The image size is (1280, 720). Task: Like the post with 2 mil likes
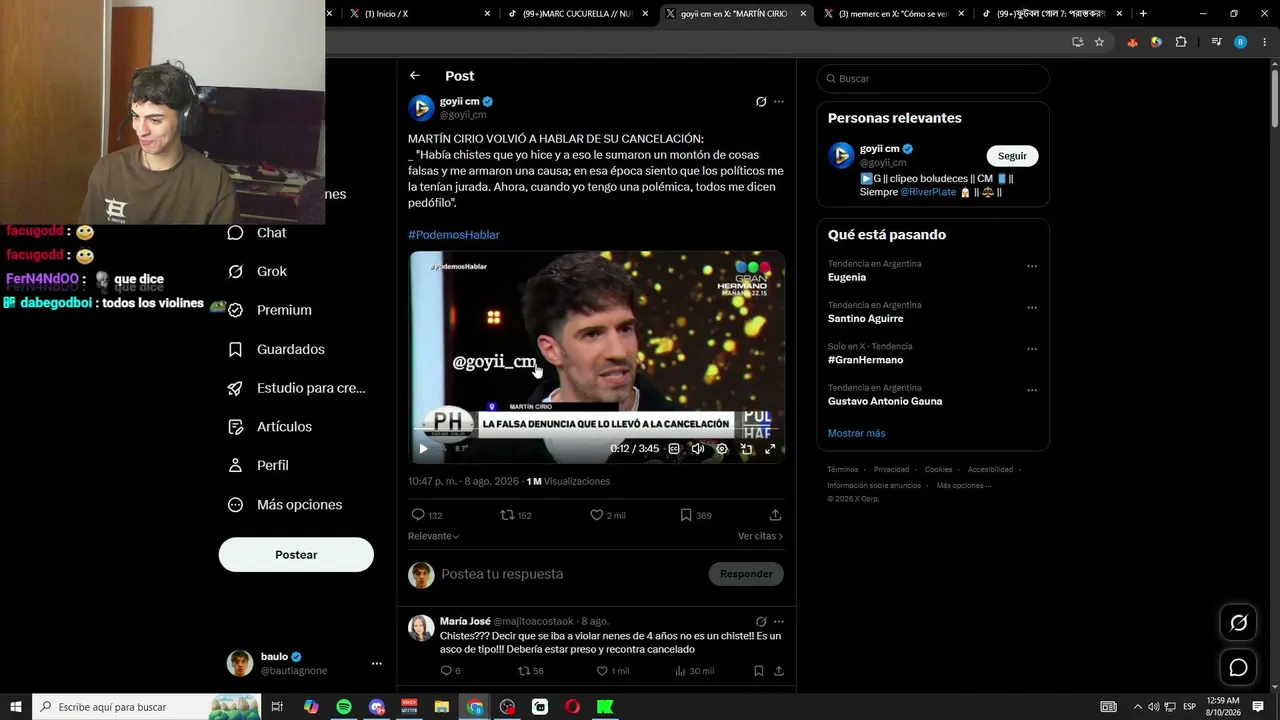click(596, 515)
